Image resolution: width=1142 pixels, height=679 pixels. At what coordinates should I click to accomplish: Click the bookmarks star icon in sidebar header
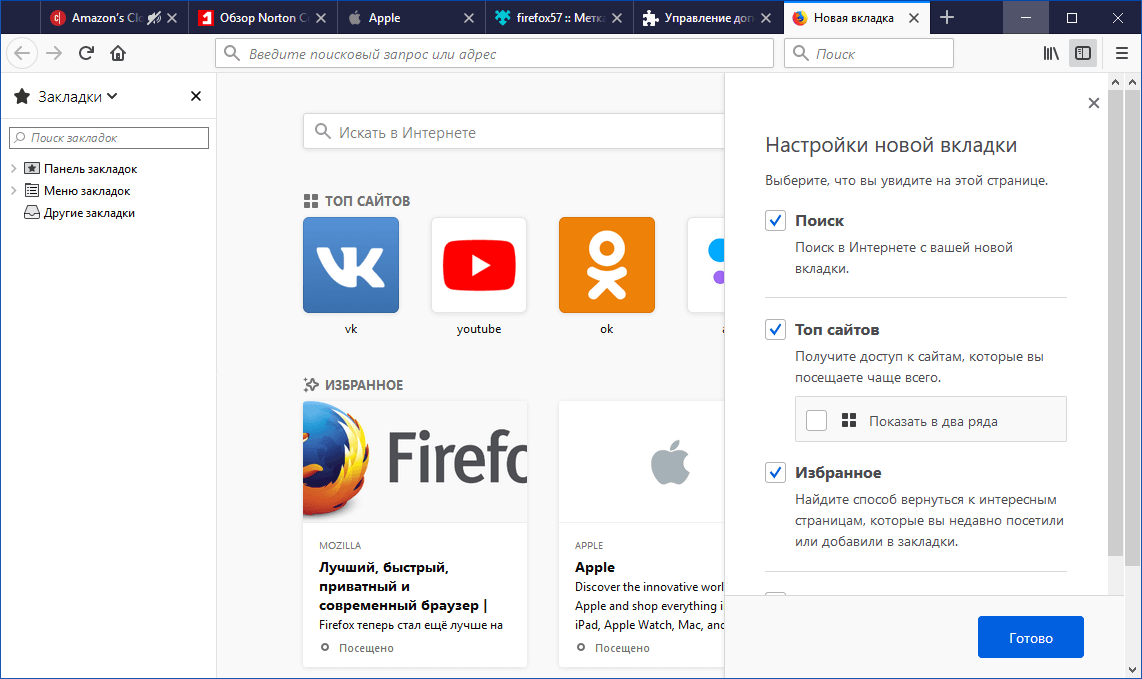22,96
